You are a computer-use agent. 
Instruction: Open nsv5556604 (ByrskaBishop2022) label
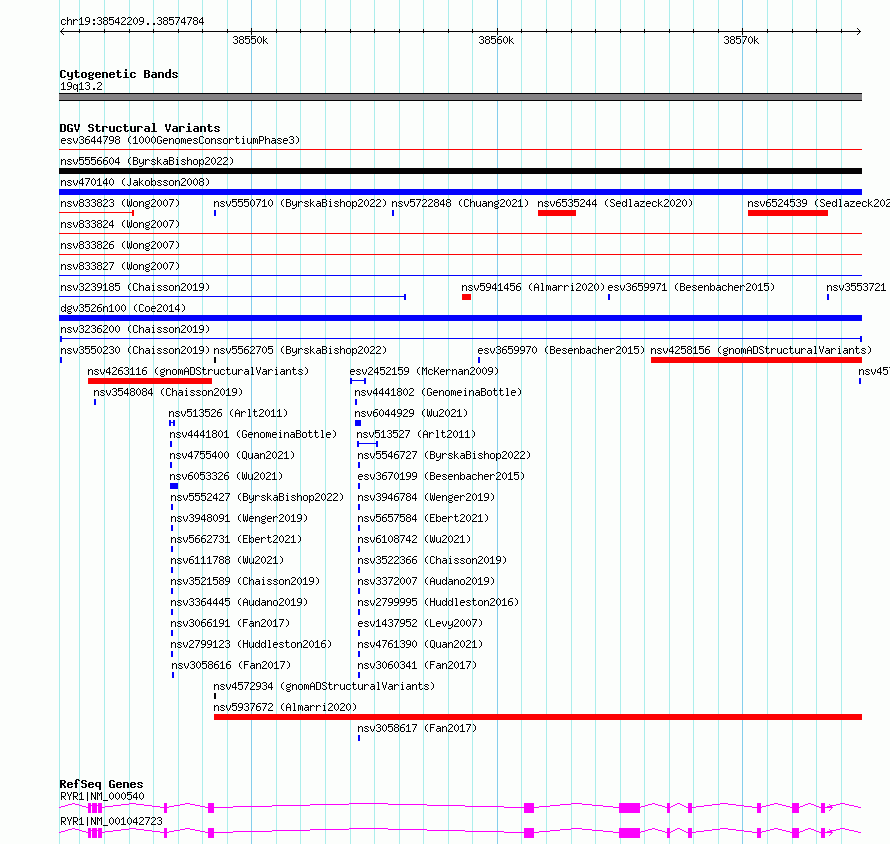(147, 161)
